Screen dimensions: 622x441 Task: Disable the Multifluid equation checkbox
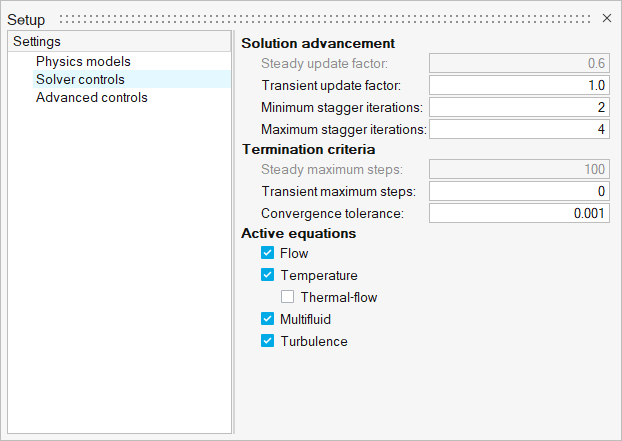(x=267, y=319)
